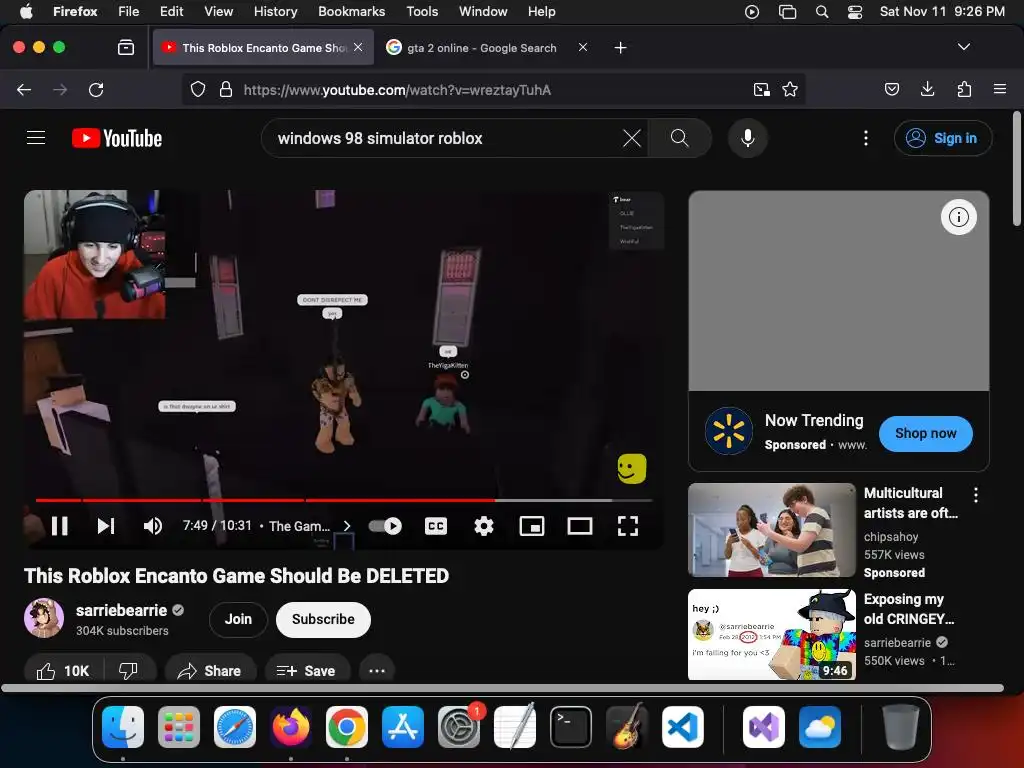Skip to the next video

click(x=106, y=526)
